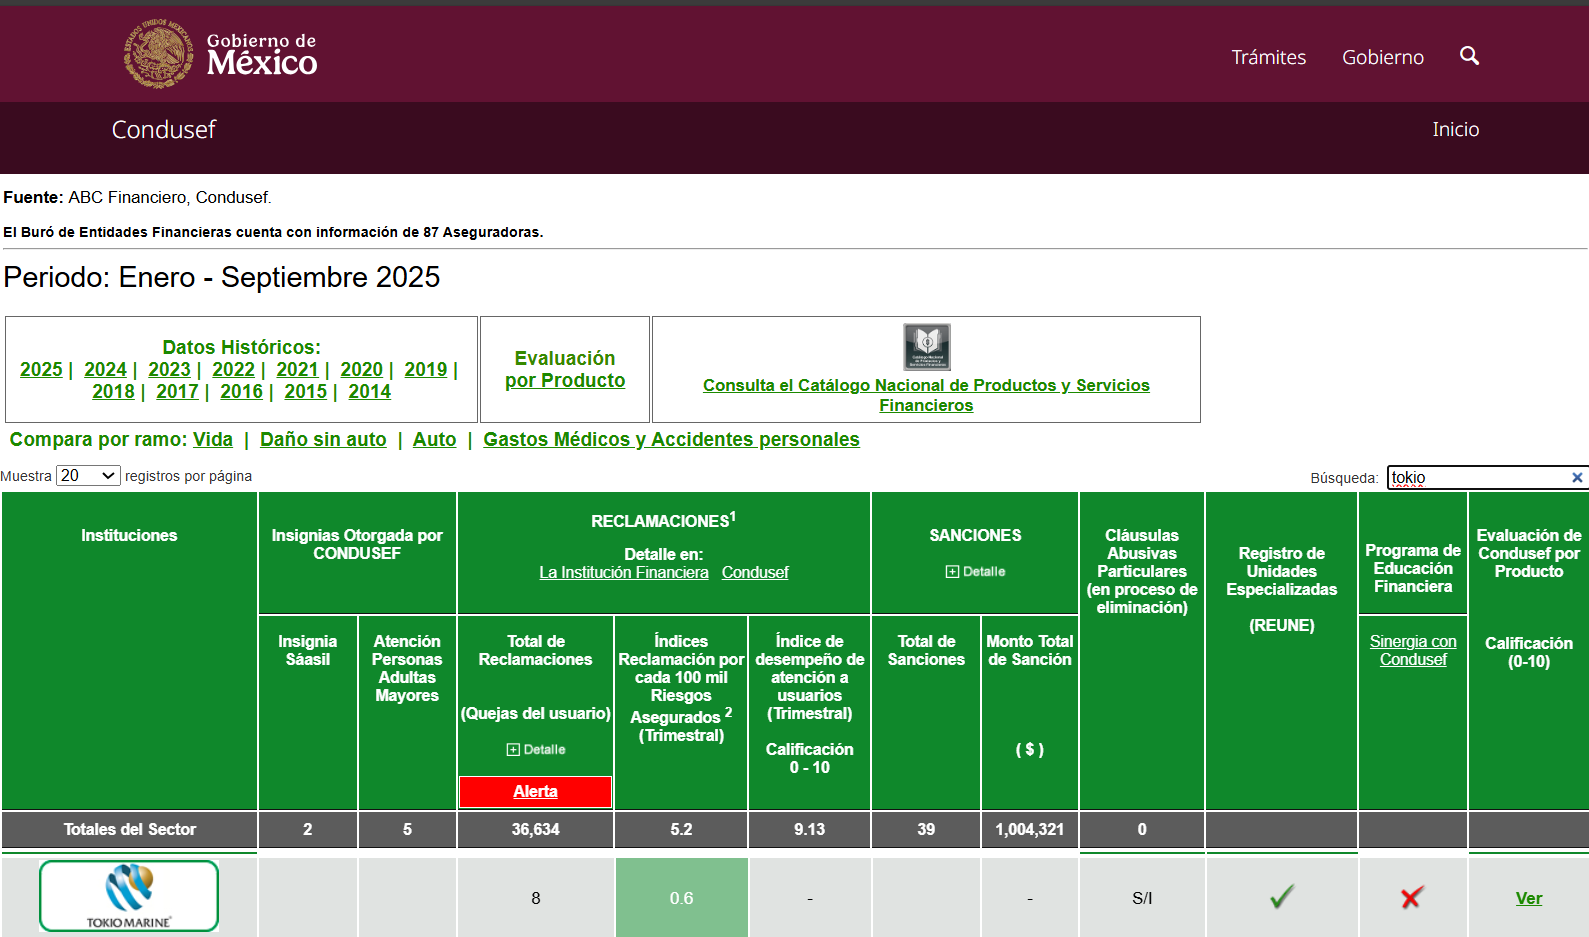Go to Inicio in Condusef bar

click(x=1455, y=129)
